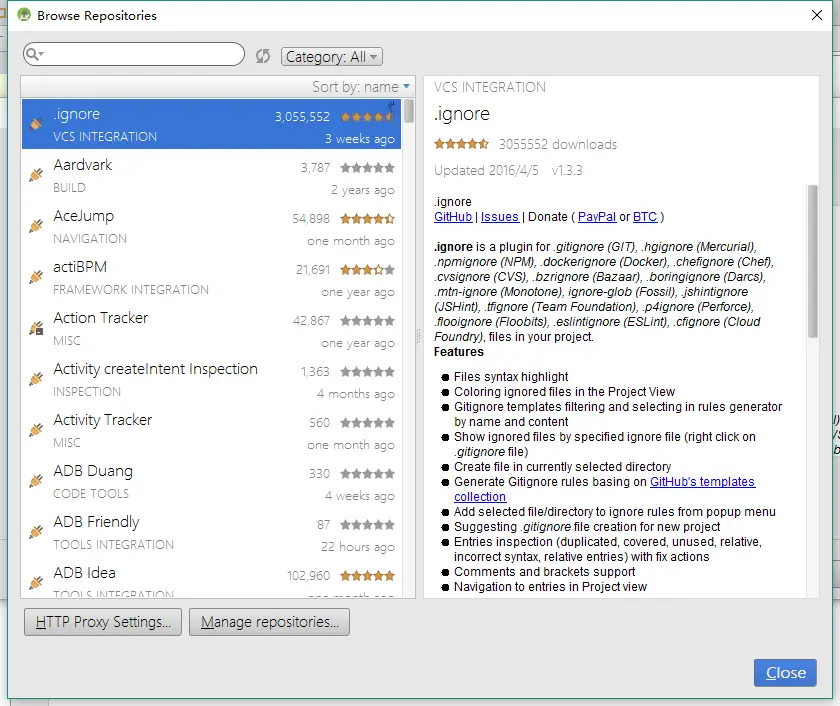Click the VCS INTEGRATION heading in details
Image resolution: width=840 pixels, height=706 pixels.
[x=490, y=87]
